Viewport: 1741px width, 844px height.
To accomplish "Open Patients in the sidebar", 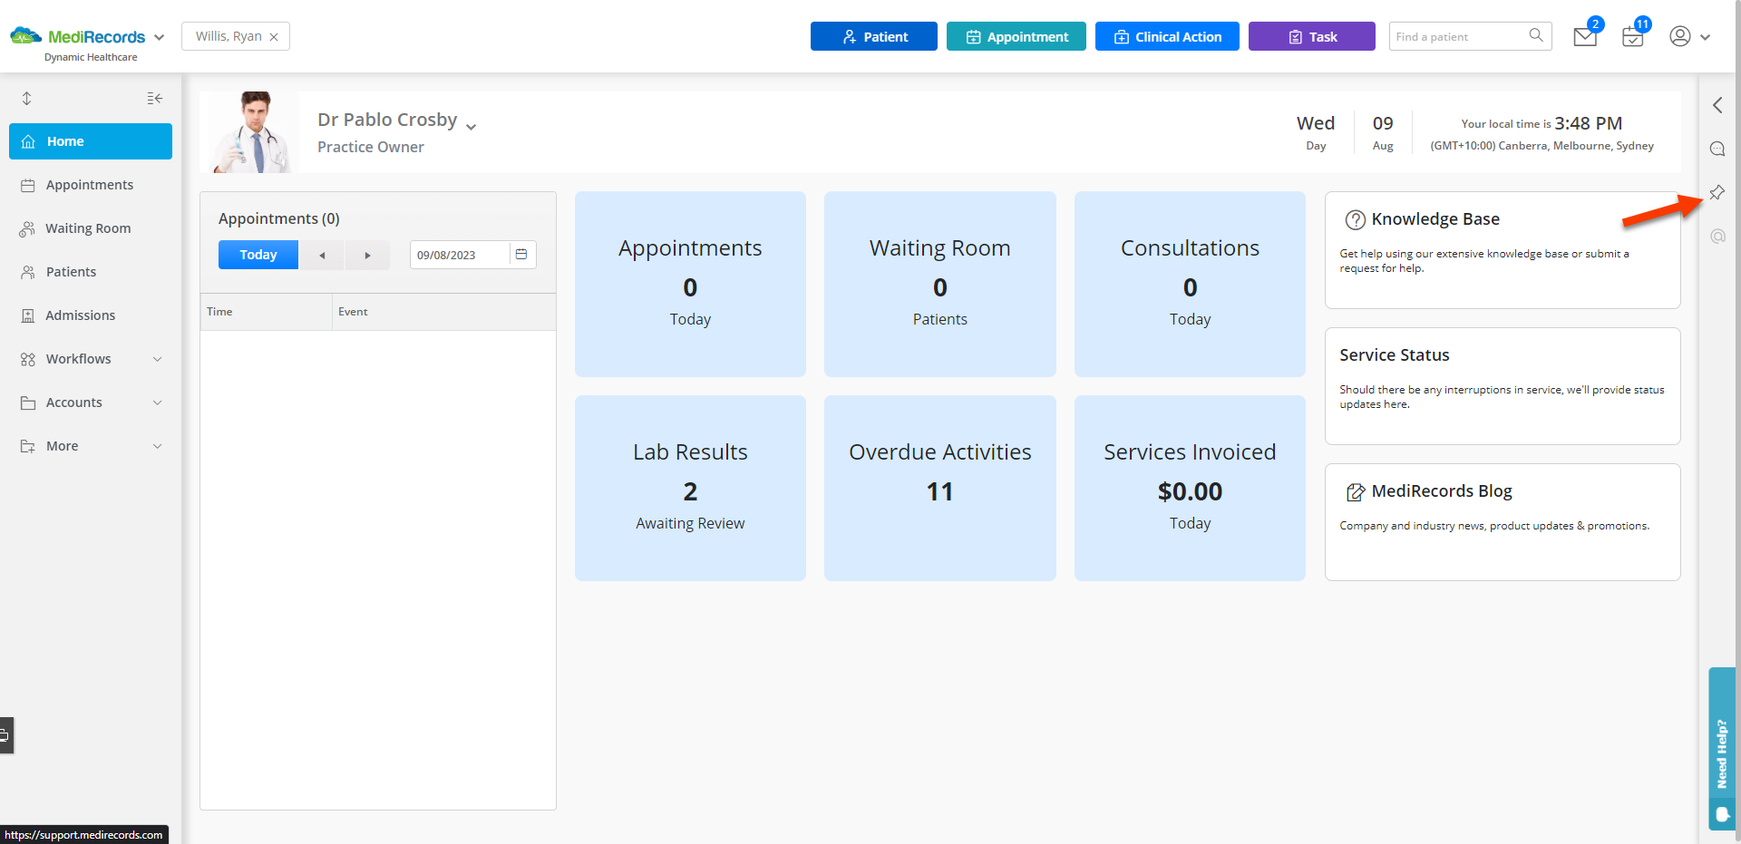I will (90, 272).
